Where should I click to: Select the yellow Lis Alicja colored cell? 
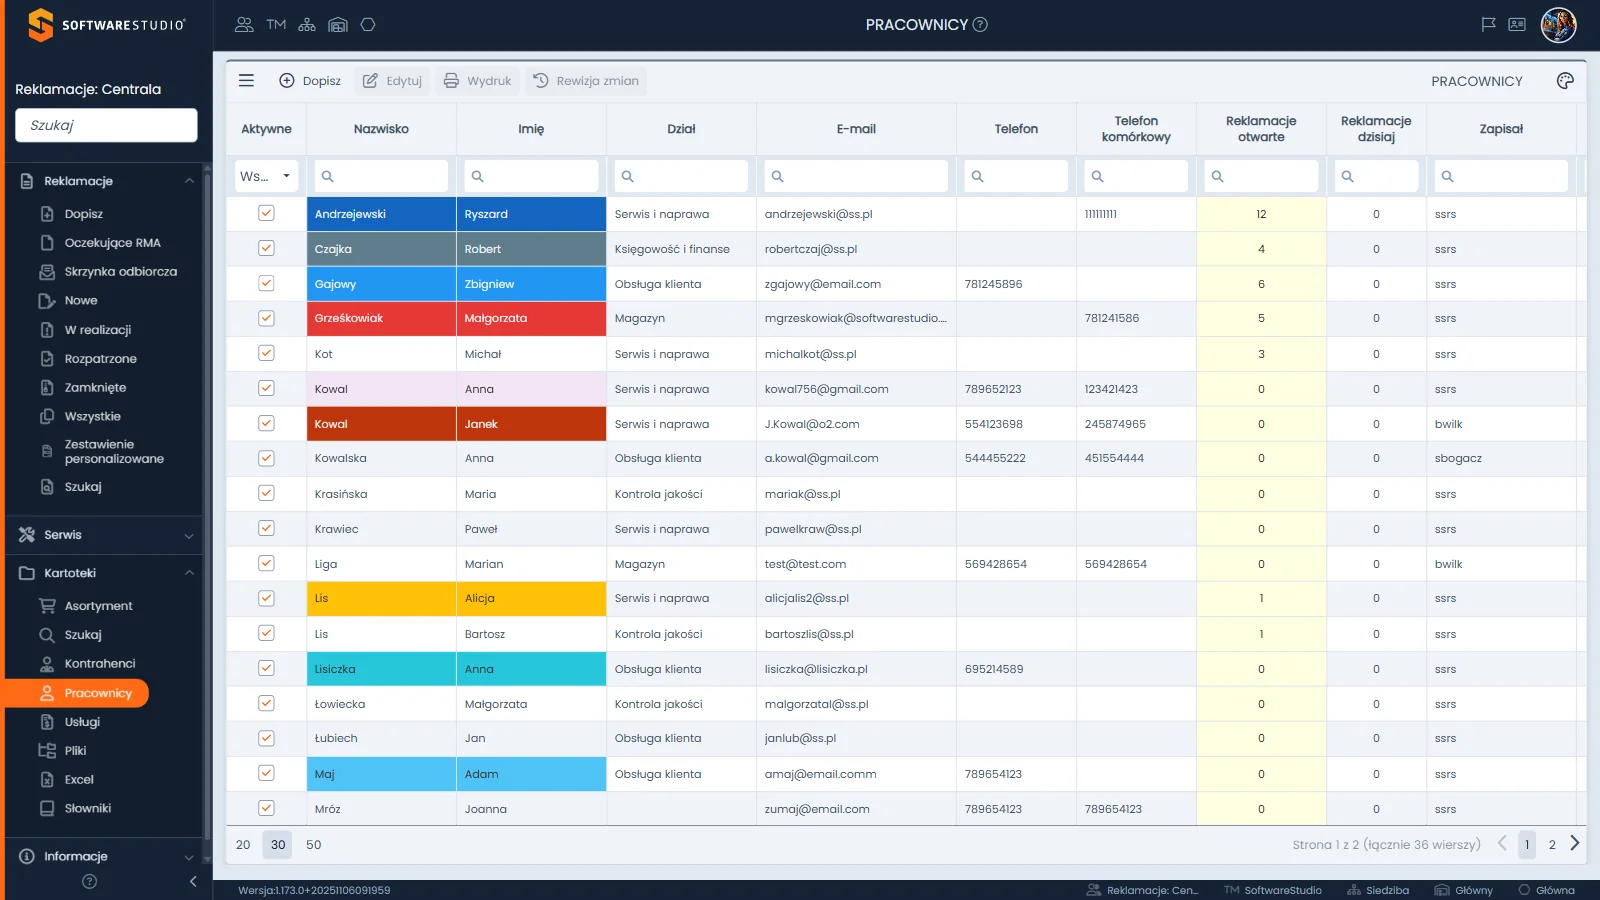381,599
